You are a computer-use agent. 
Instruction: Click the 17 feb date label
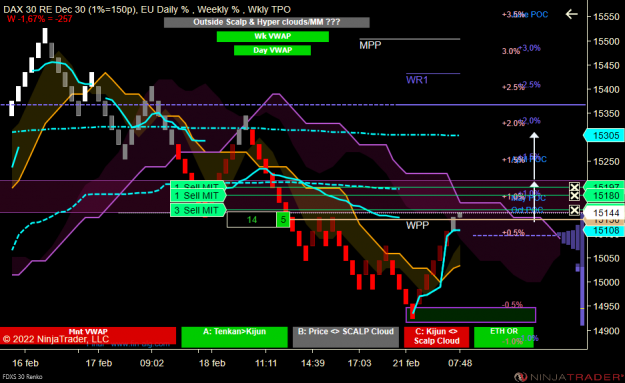tap(99, 363)
